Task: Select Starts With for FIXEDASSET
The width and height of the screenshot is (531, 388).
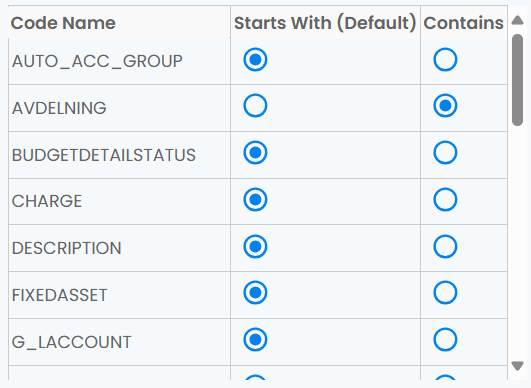Action: click(x=255, y=293)
